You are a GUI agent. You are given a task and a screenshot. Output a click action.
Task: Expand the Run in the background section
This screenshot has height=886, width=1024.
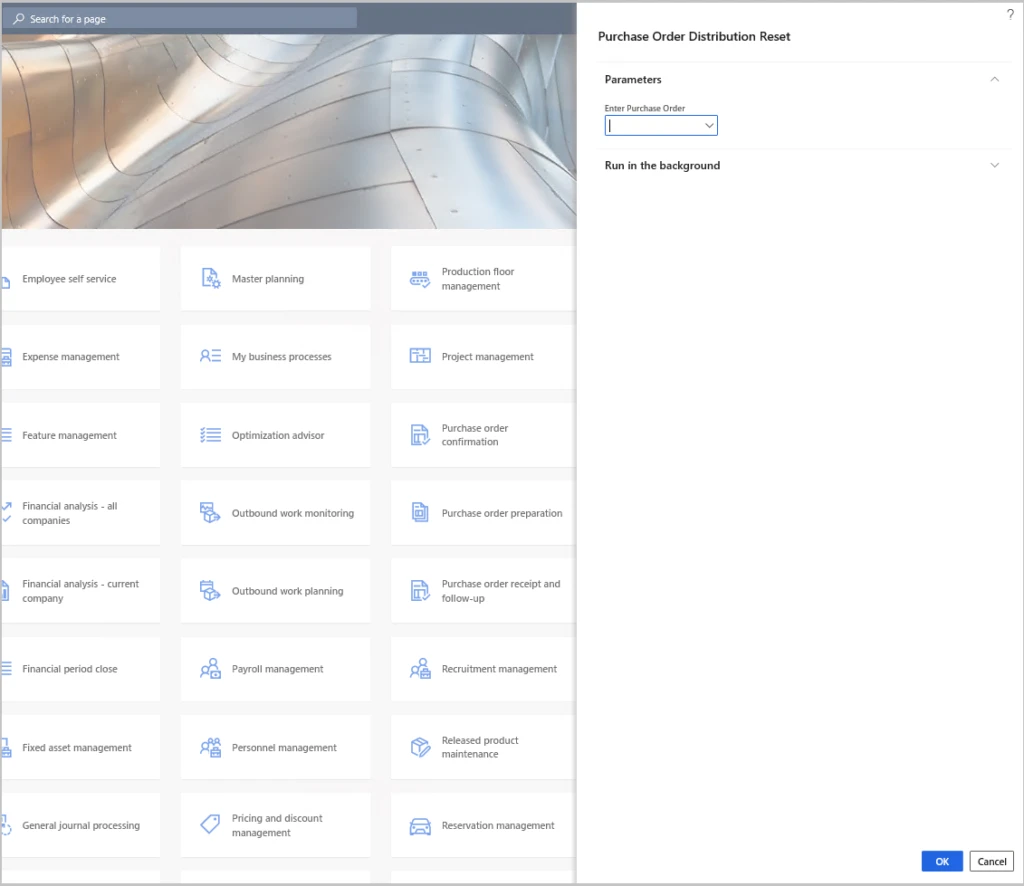[995, 165]
